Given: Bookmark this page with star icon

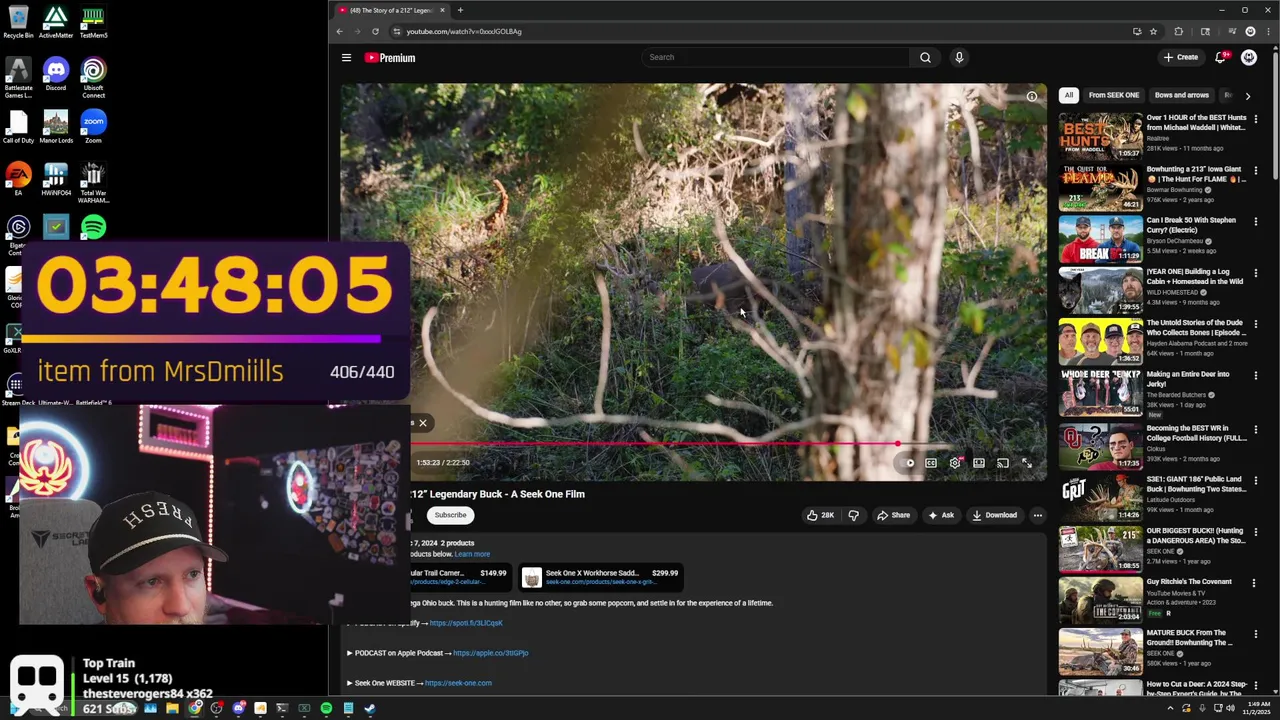Looking at the screenshot, I should [1153, 31].
